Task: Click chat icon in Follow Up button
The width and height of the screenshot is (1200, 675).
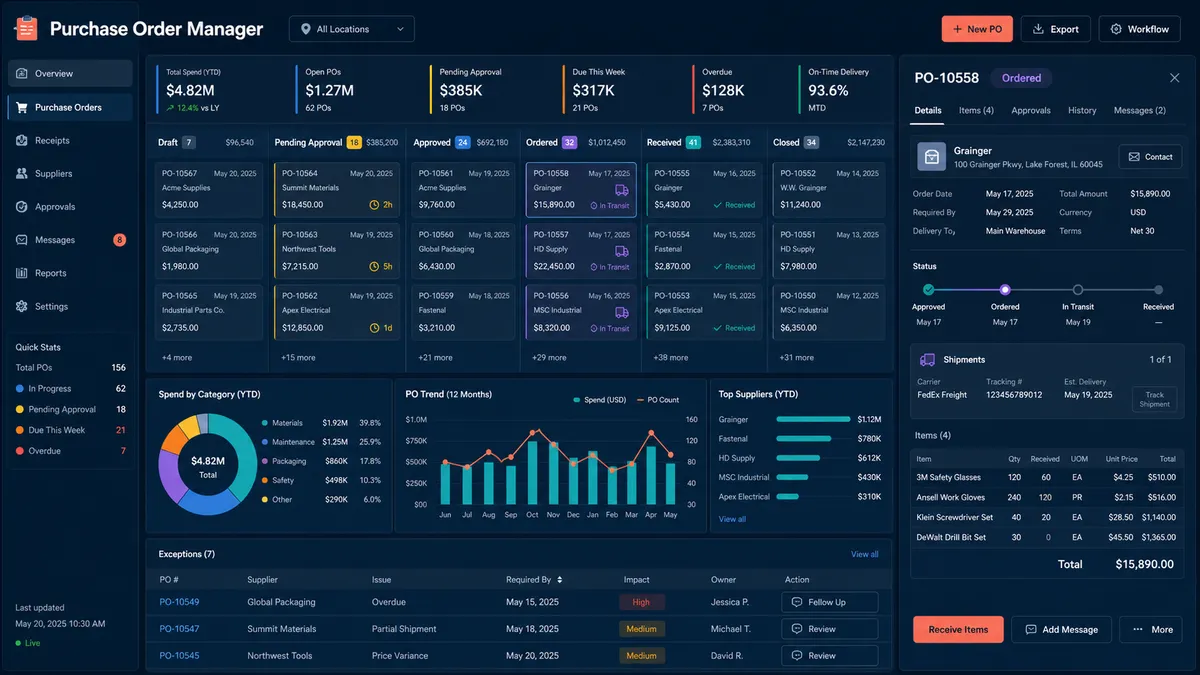Action: (x=796, y=602)
